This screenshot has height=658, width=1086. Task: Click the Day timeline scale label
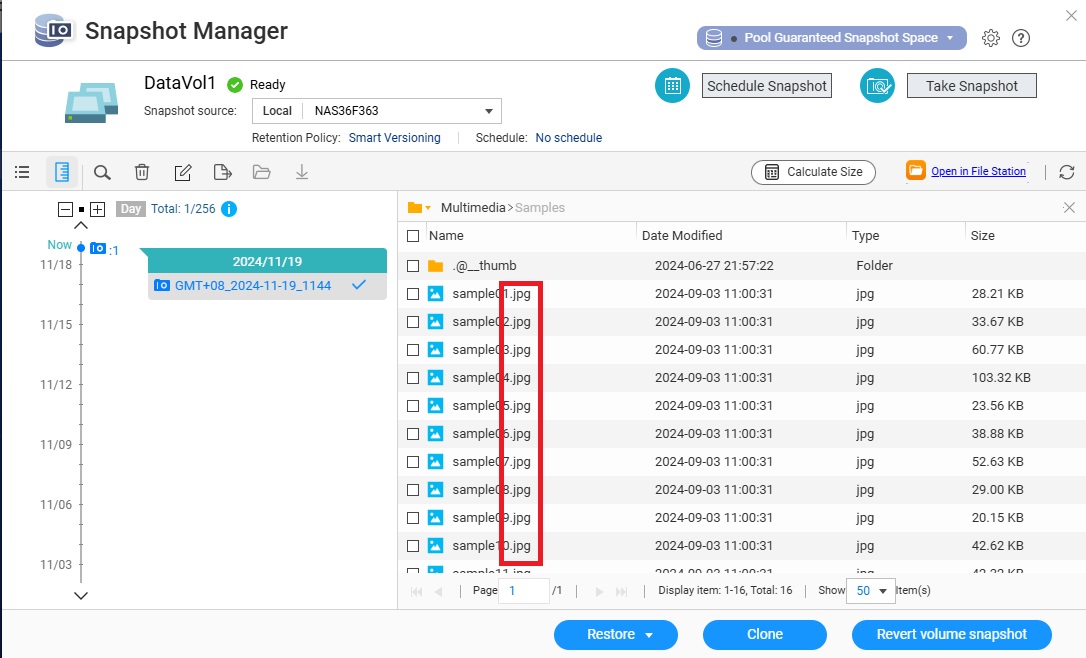(x=130, y=208)
